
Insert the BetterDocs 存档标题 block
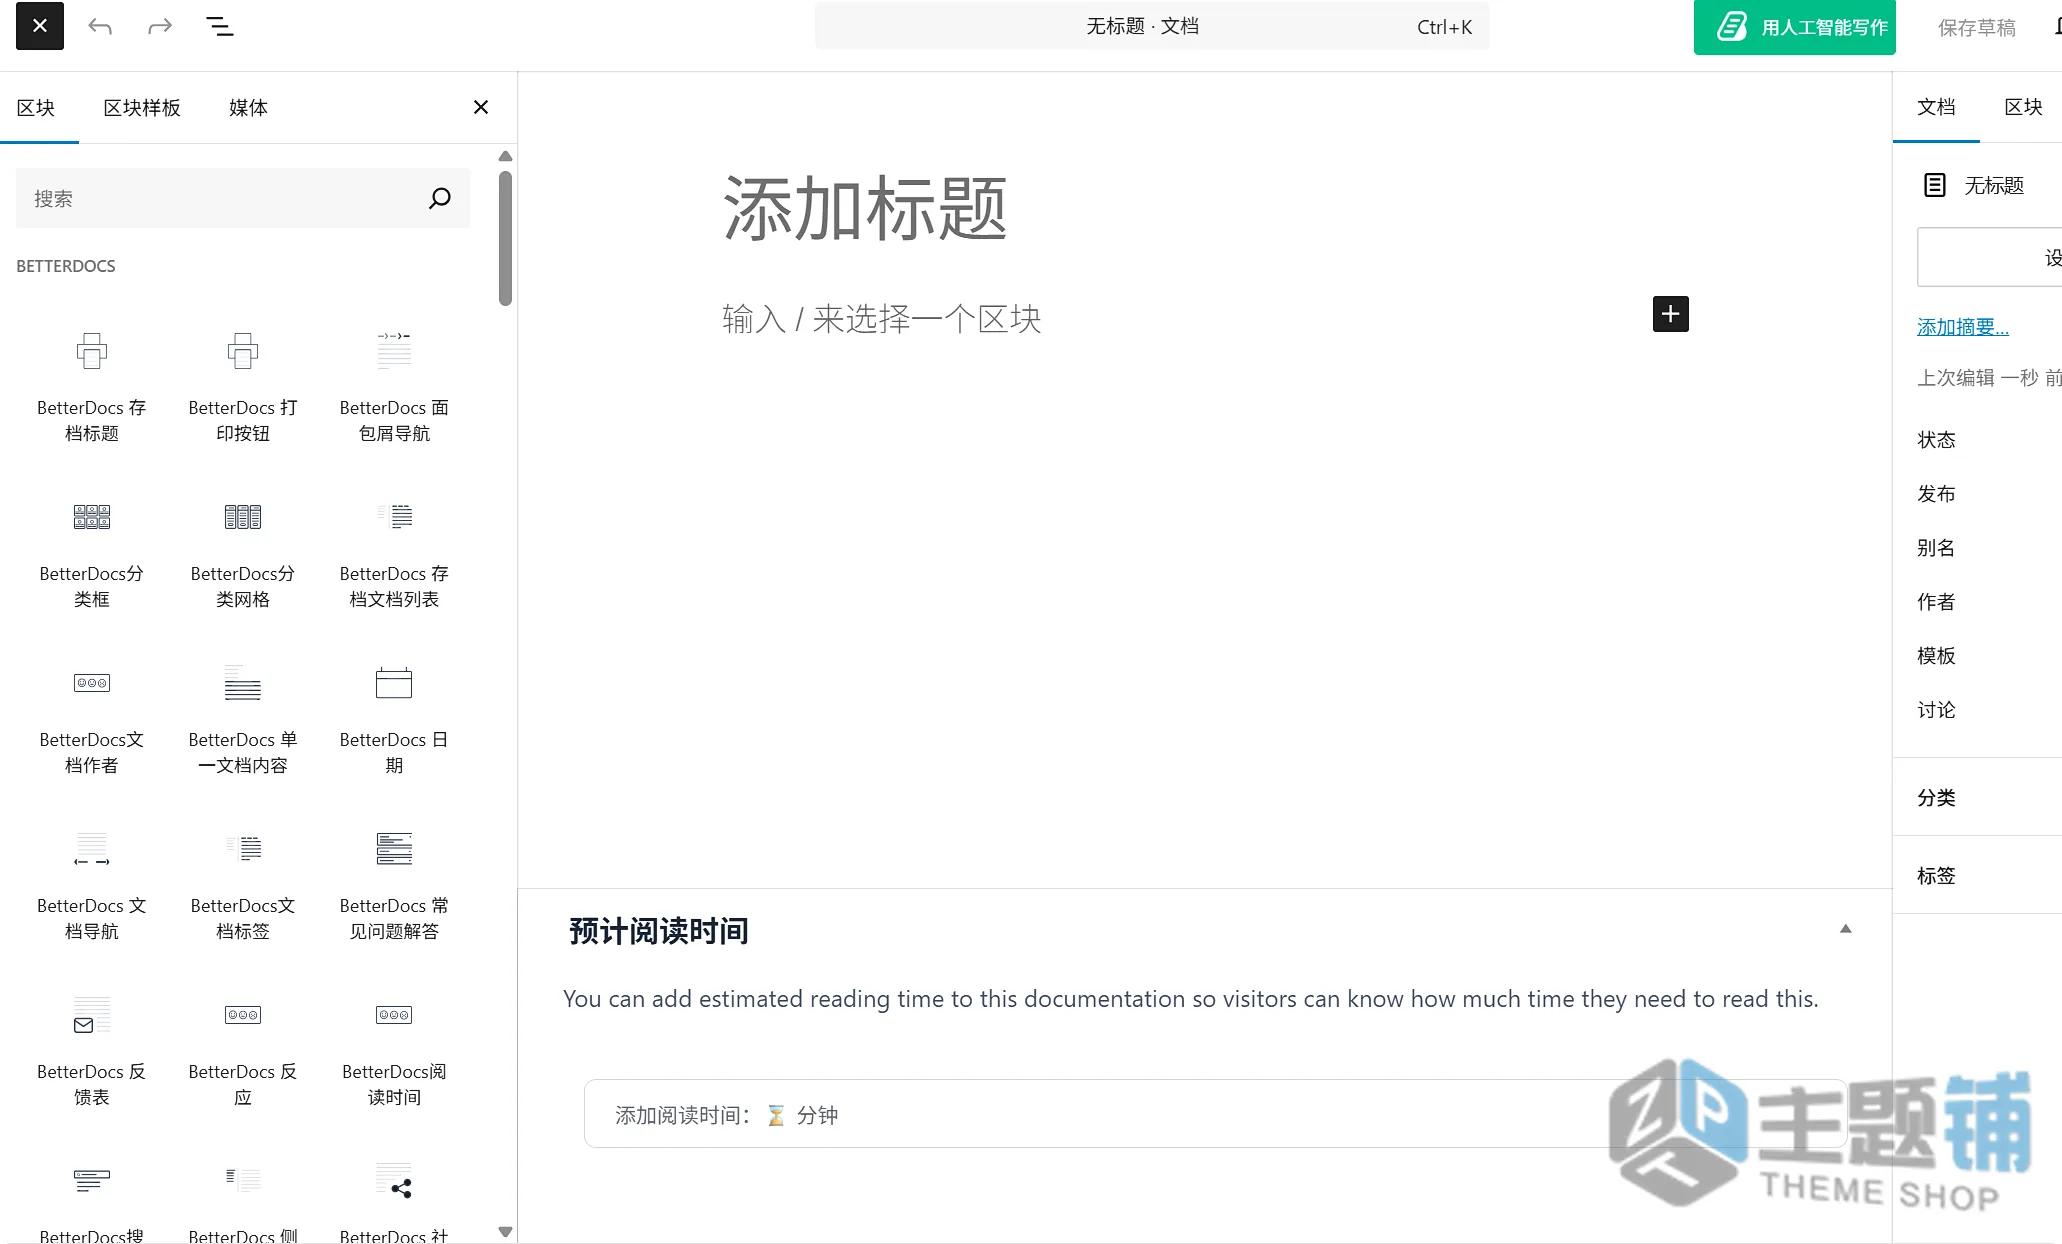[x=92, y=386]
